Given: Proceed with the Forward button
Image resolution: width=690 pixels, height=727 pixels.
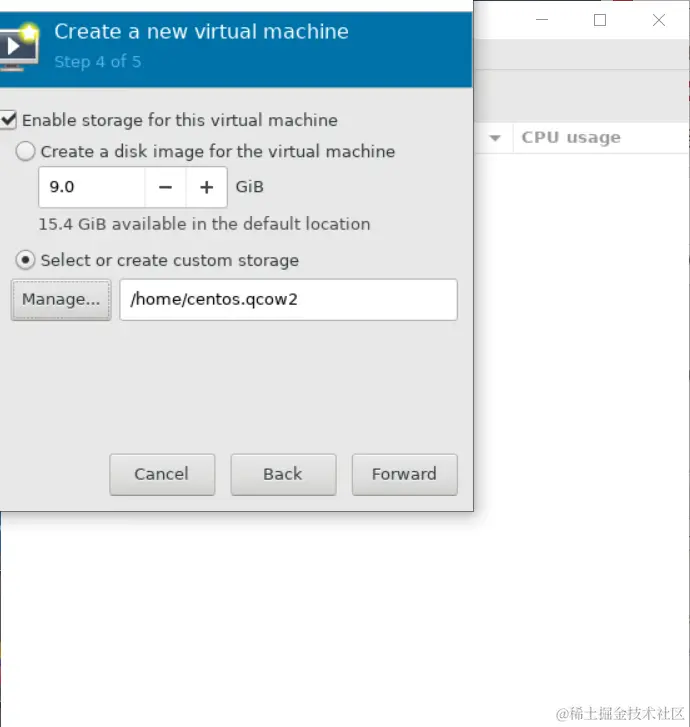Looking at the screenshot, I should [404, 474].
